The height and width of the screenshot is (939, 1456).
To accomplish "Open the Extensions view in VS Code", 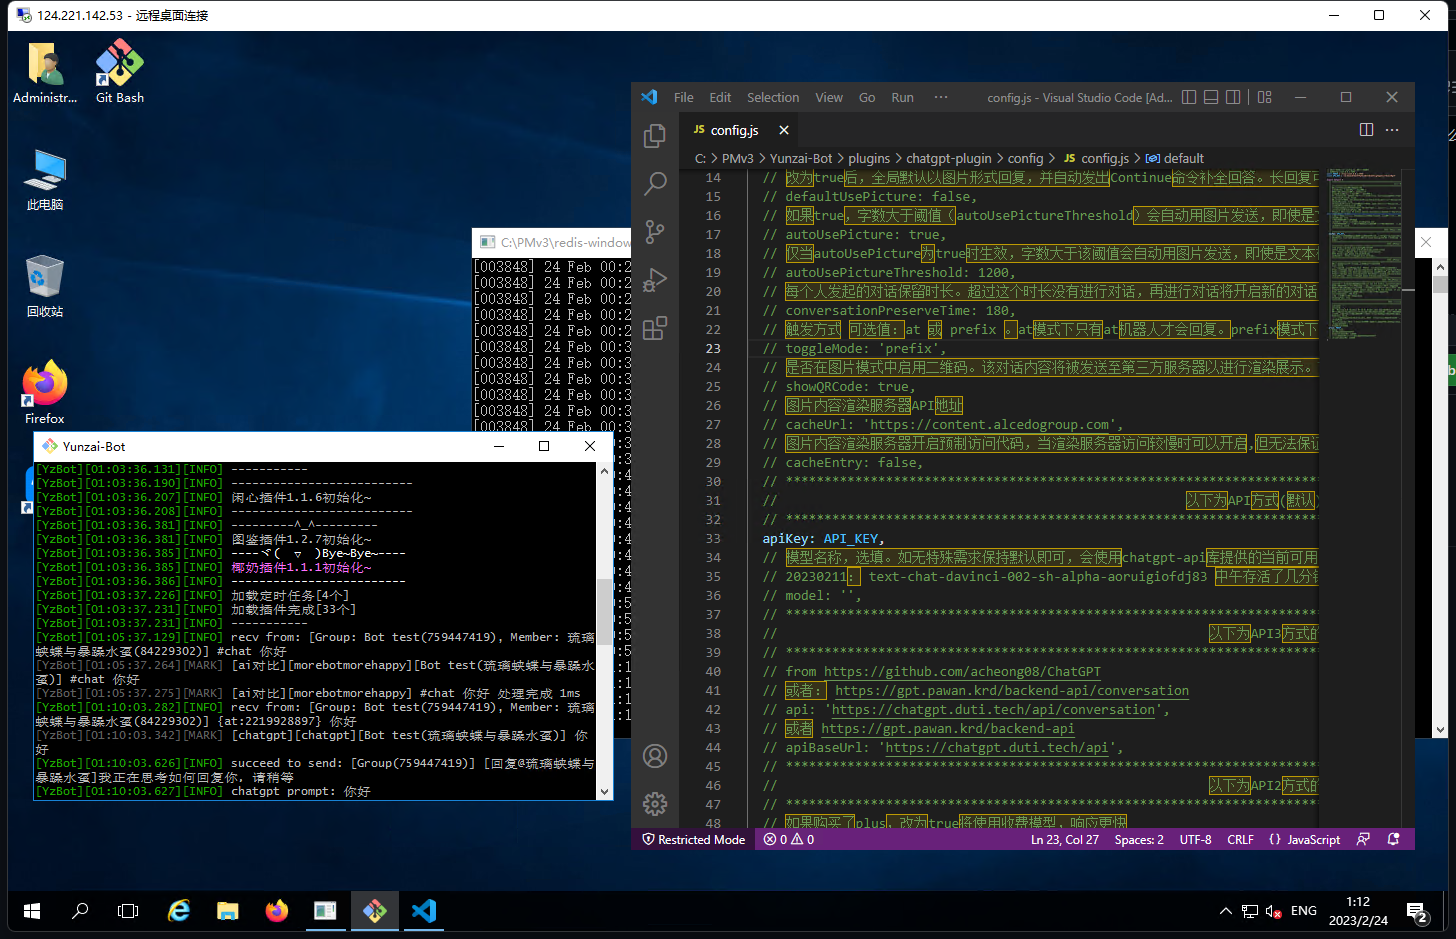I will click(655, 328).
